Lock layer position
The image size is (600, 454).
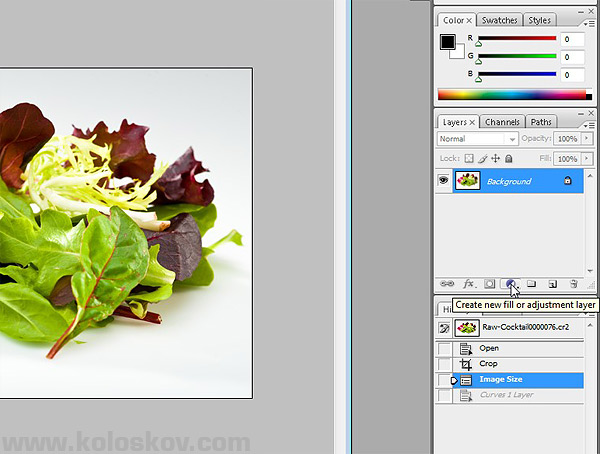click(x=496, y=158)
